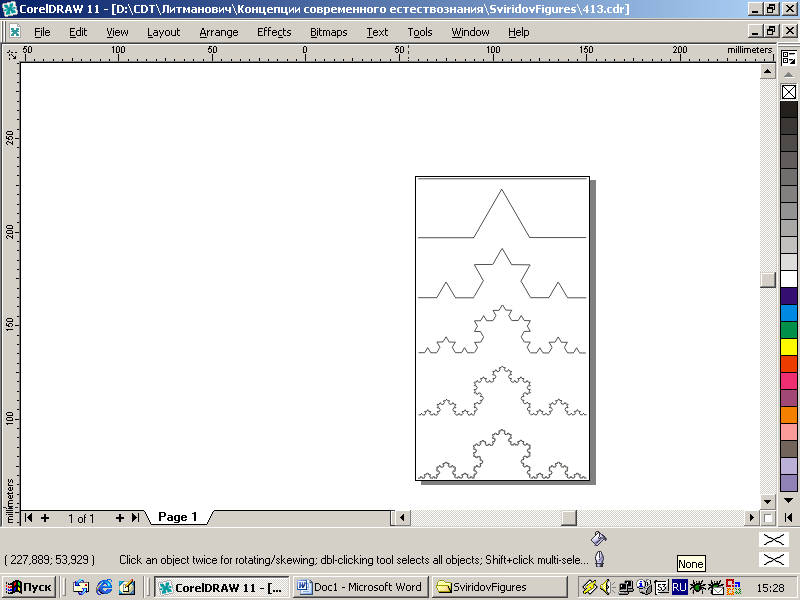Open the File menu
The height and width of the screenshot is (600, 800).
(42, 32)
